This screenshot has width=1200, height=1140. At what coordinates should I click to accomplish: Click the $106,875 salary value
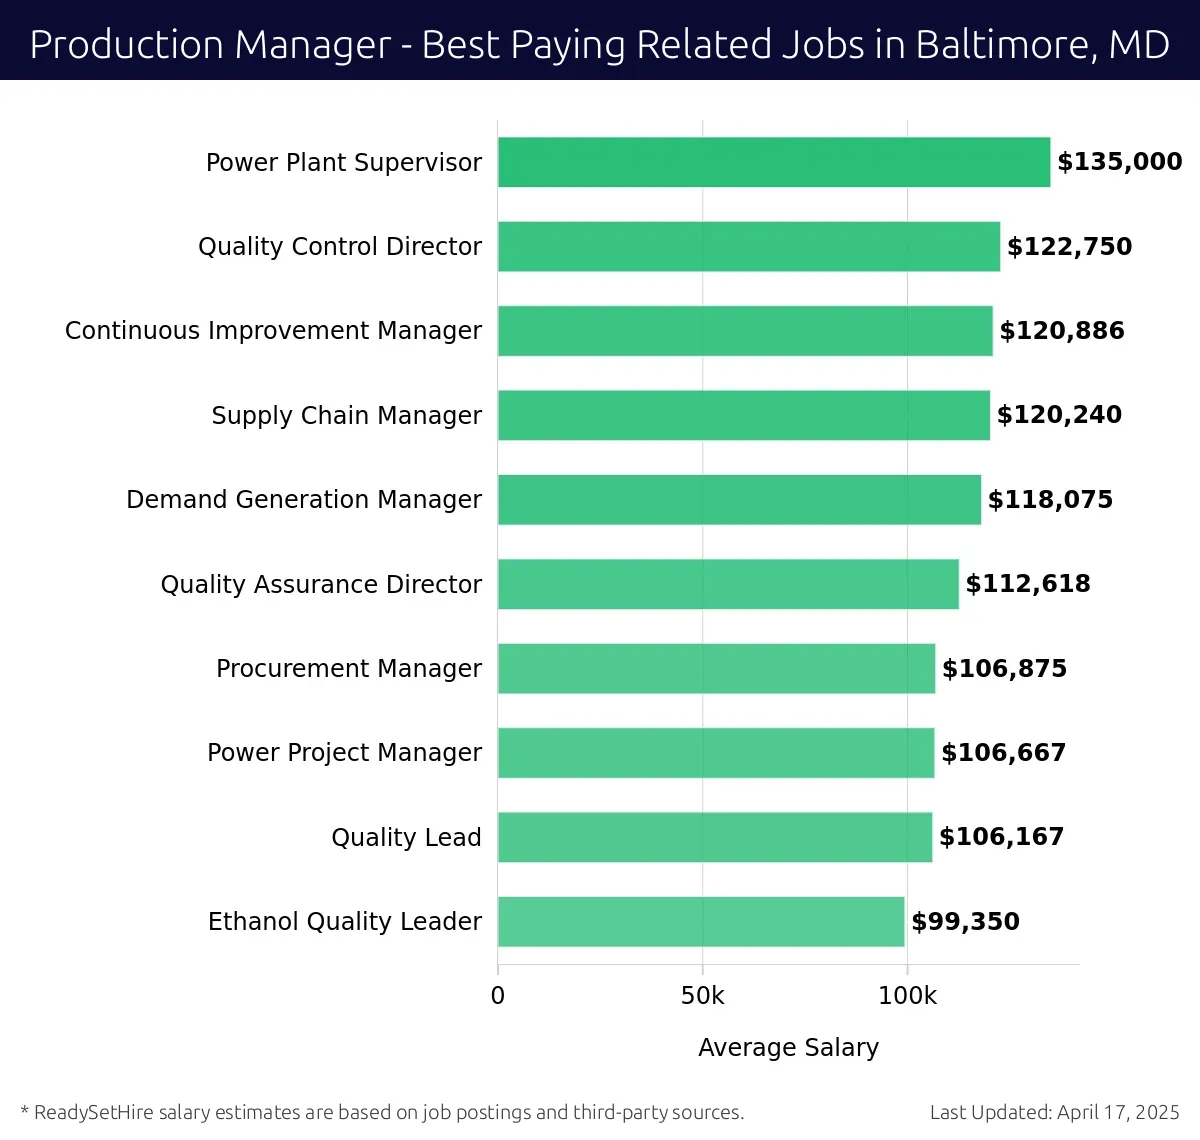tap(1005, 669)
